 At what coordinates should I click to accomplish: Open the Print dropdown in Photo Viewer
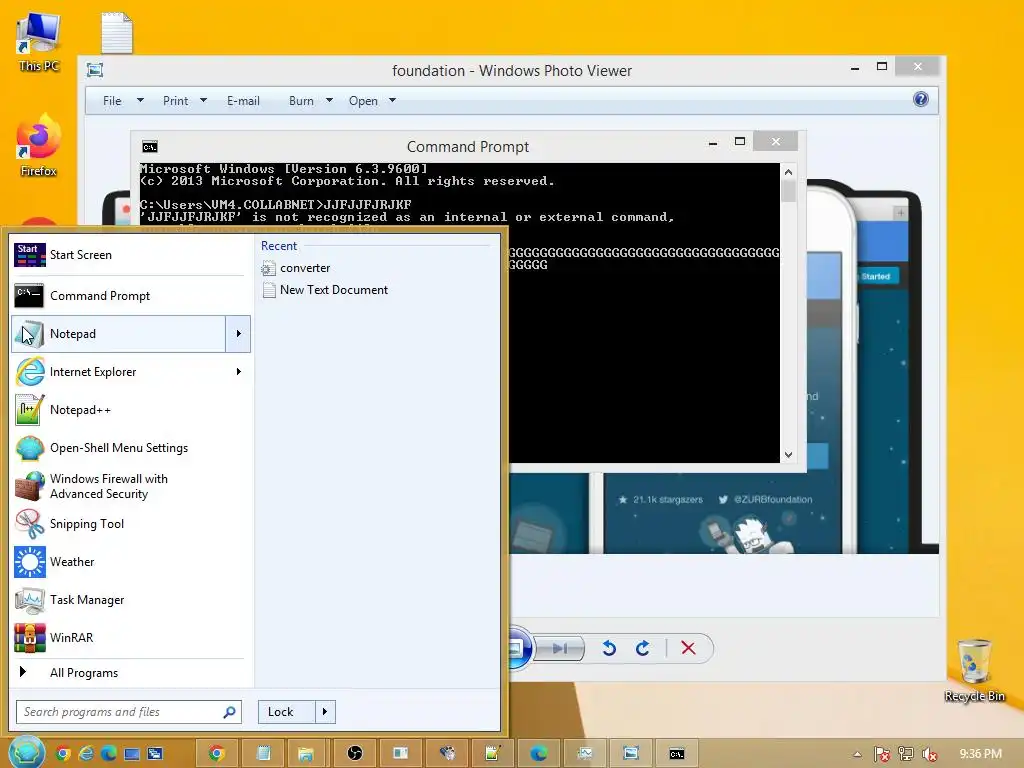coord(184,101)
